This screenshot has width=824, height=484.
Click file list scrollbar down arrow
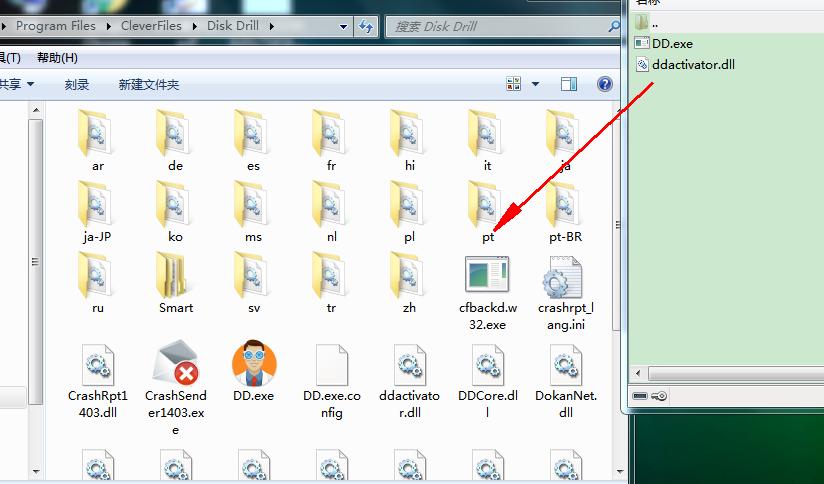point(619,471)
